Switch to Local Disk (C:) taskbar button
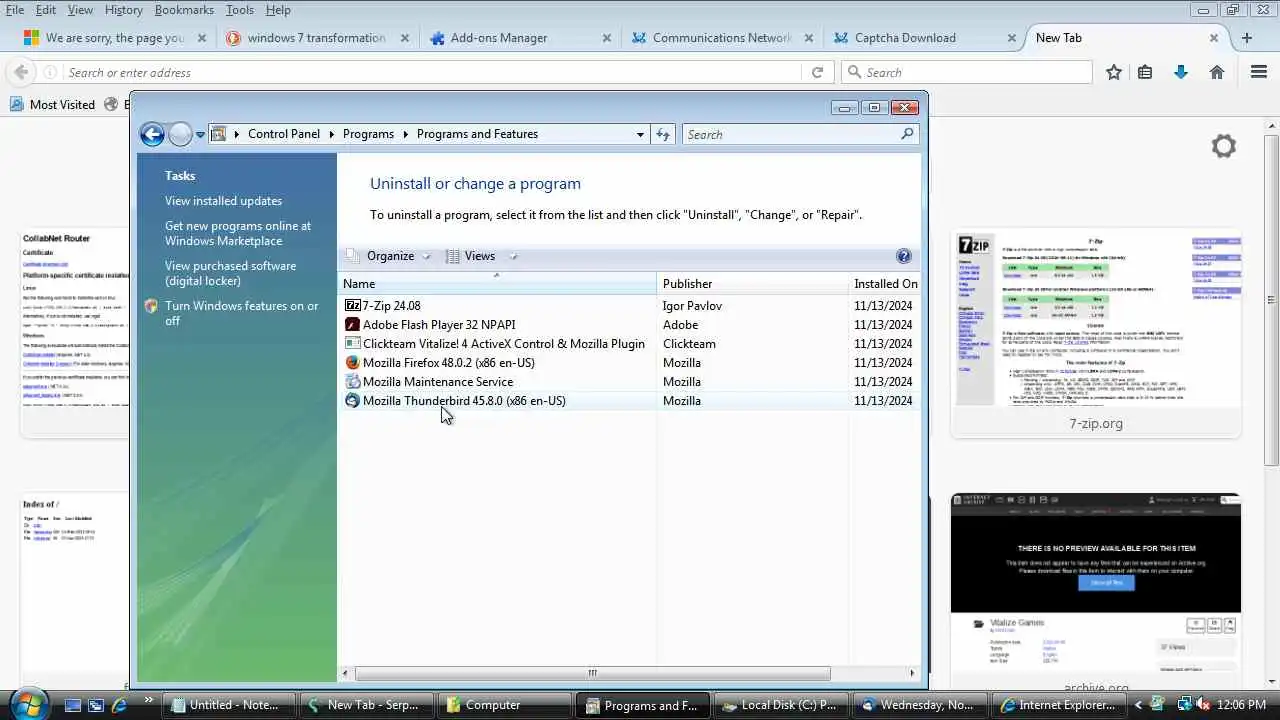Screen dimensions: 1280x720 783,705
